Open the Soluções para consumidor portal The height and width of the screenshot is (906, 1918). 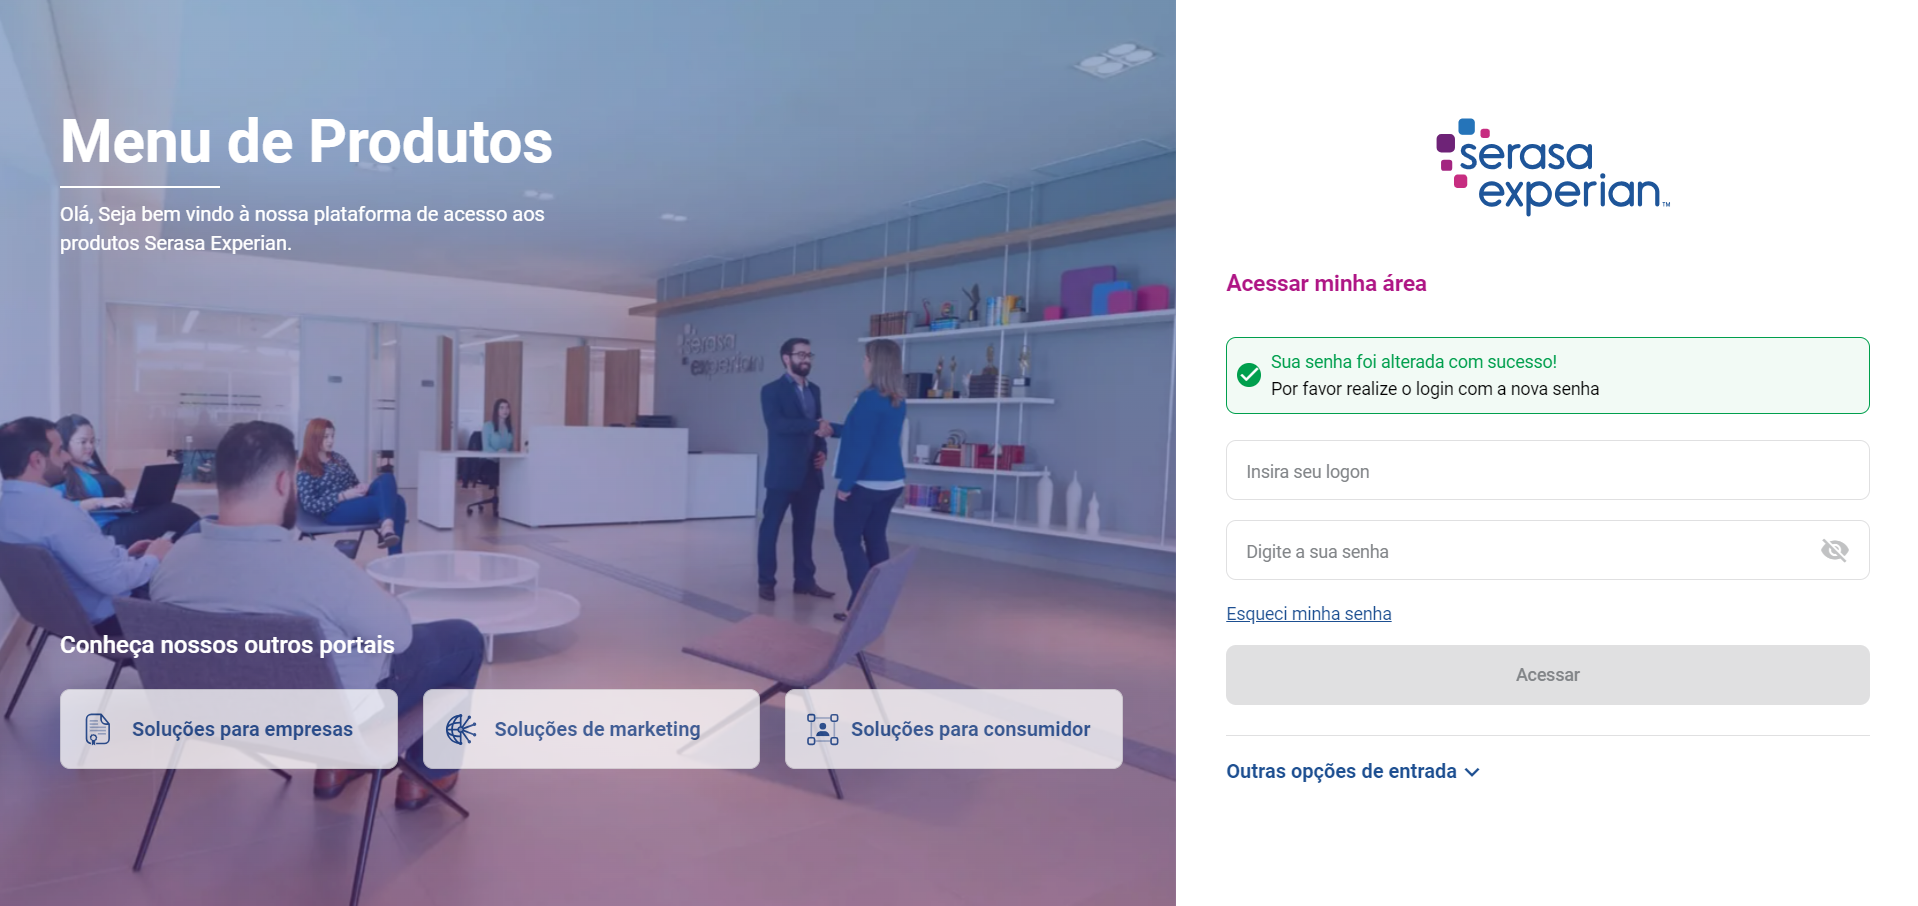pyautogui.click(x=954, y=729)
